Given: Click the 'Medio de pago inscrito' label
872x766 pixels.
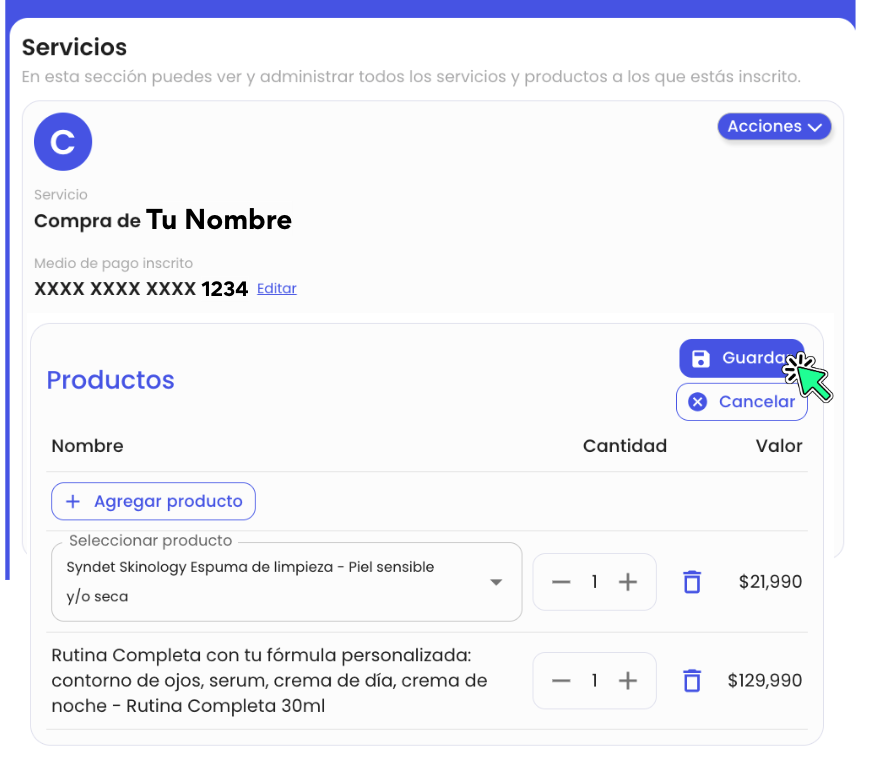Looking at the screenshot, I should coord(113,263).
